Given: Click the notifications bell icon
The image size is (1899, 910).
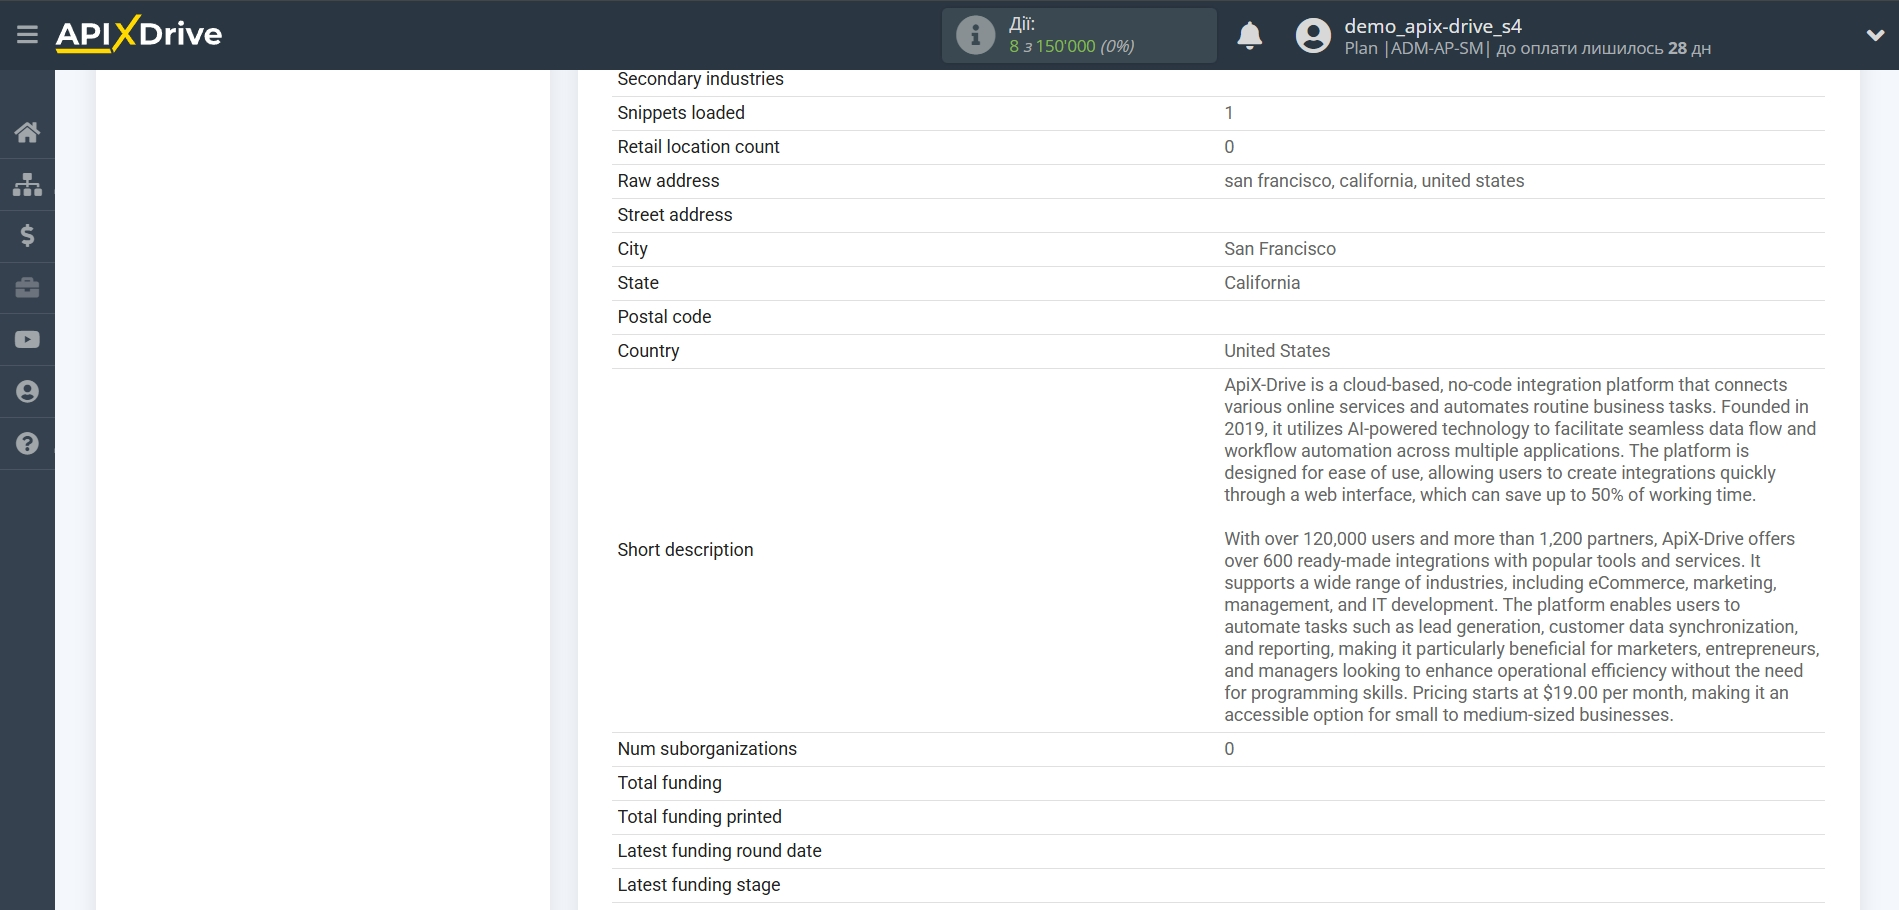Looking at the screenshot, I should click(x=1249, y=36).
